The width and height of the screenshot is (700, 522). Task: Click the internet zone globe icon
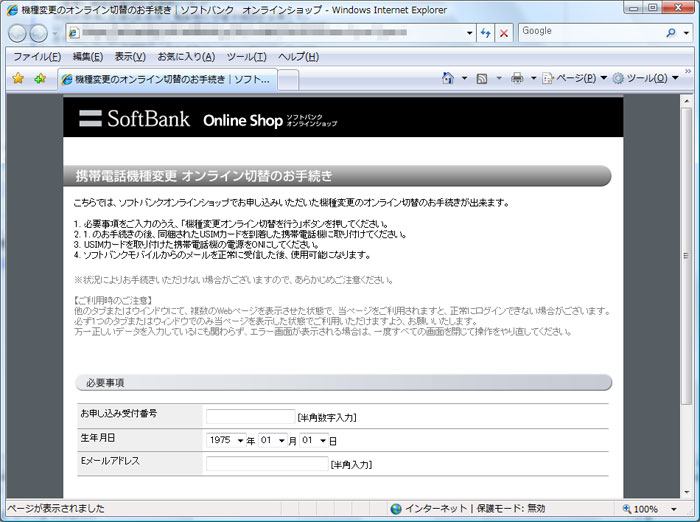pyautogui.click(x=396, y=509)
